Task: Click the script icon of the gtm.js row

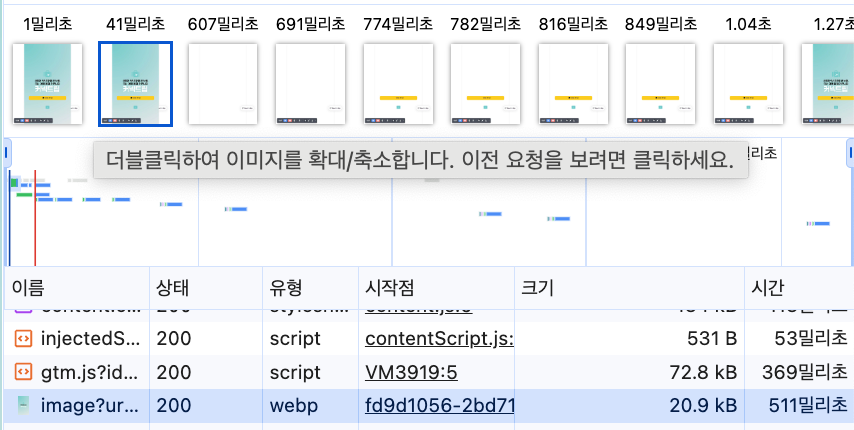Action: pos(23,372)
